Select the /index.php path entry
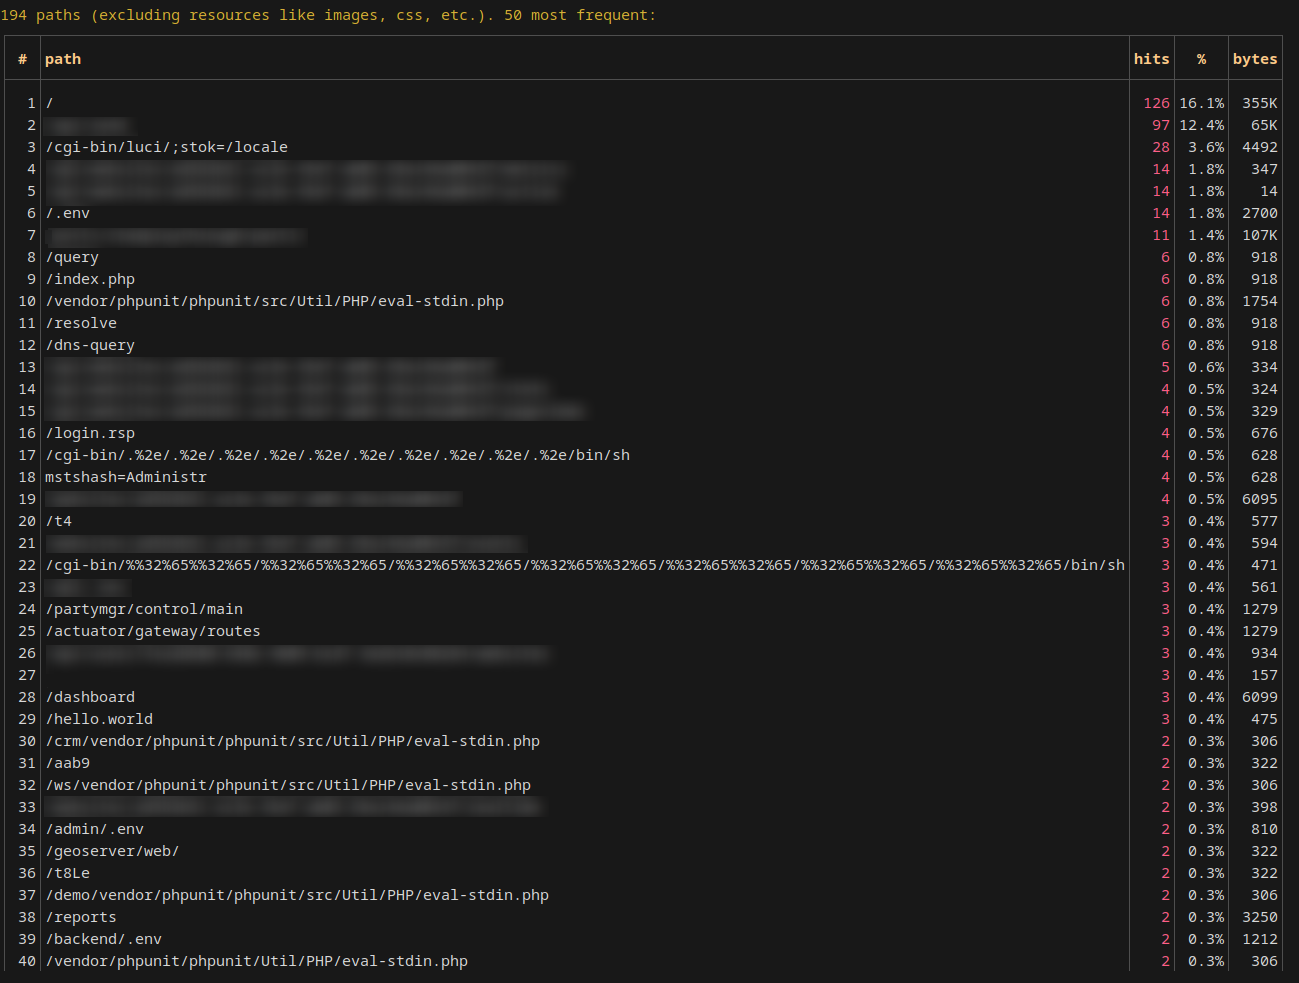 point(90,279)
